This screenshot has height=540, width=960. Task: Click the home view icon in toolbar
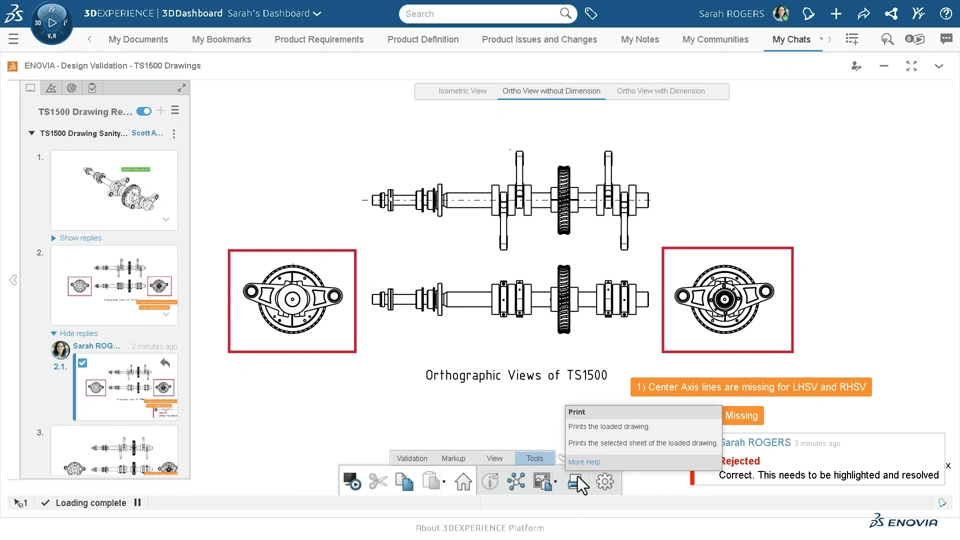(x=463, y=482)
